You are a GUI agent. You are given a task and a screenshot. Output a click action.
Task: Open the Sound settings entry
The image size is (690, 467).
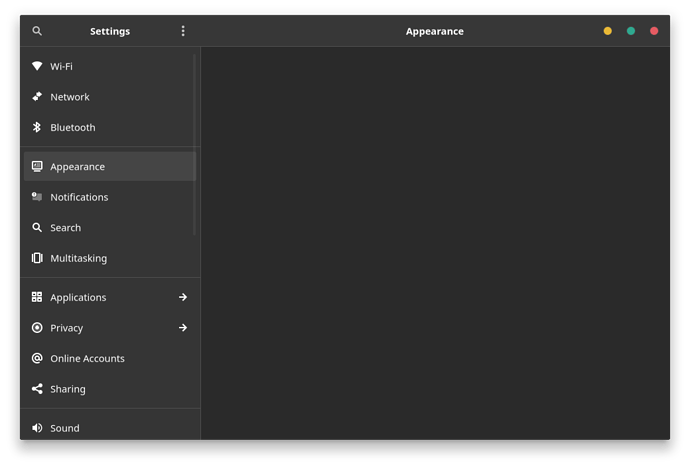click(x=109, y=428)
